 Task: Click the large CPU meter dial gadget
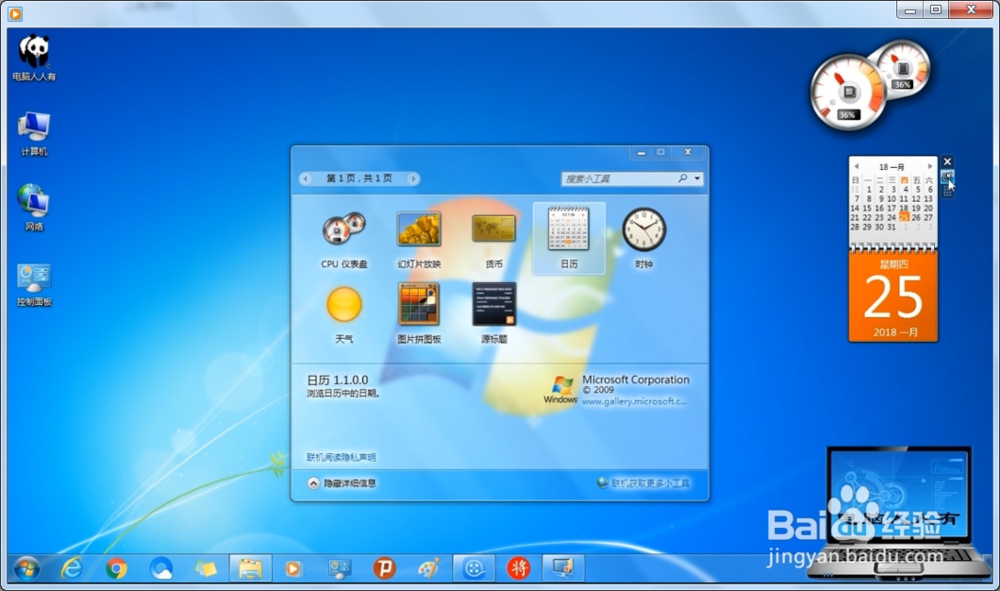click(848, 93)
